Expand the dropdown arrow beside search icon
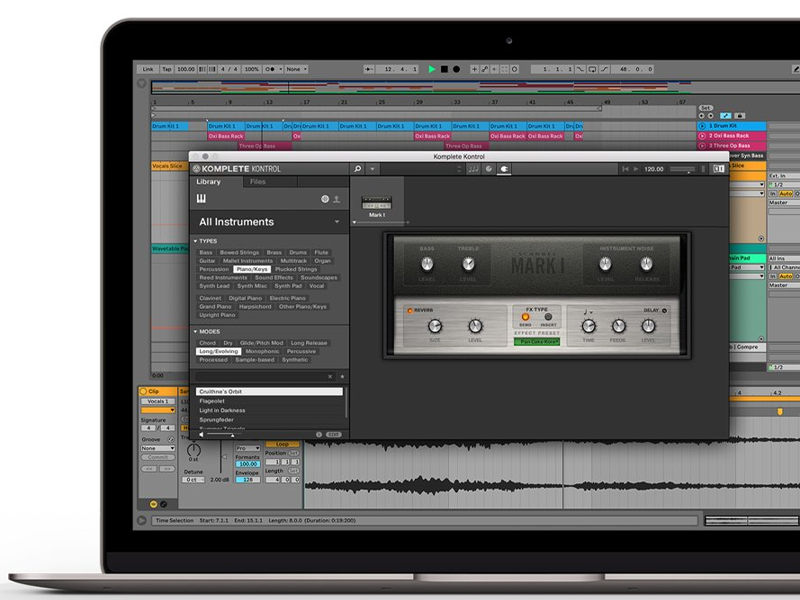This screenshot has height=600, width=800. (372, 169)
